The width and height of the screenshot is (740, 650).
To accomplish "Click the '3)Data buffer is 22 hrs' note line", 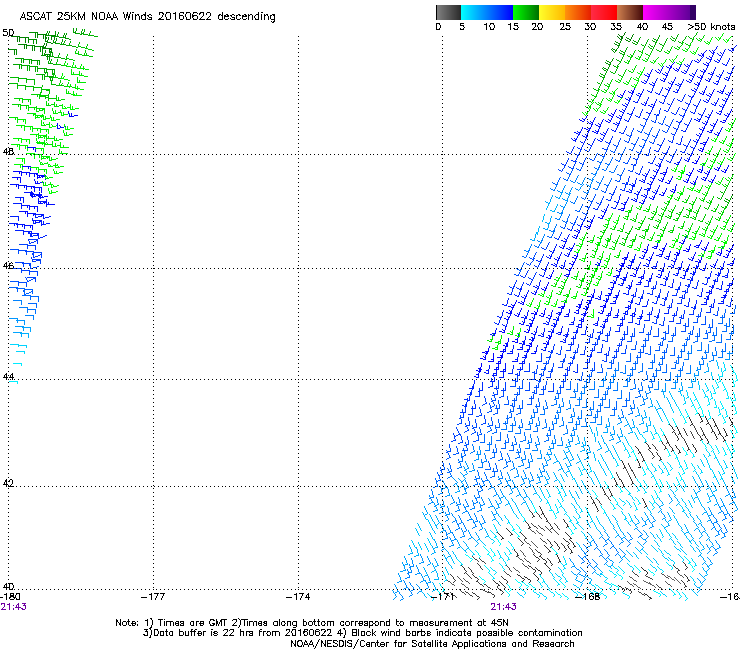I will (x=362, y=633).
